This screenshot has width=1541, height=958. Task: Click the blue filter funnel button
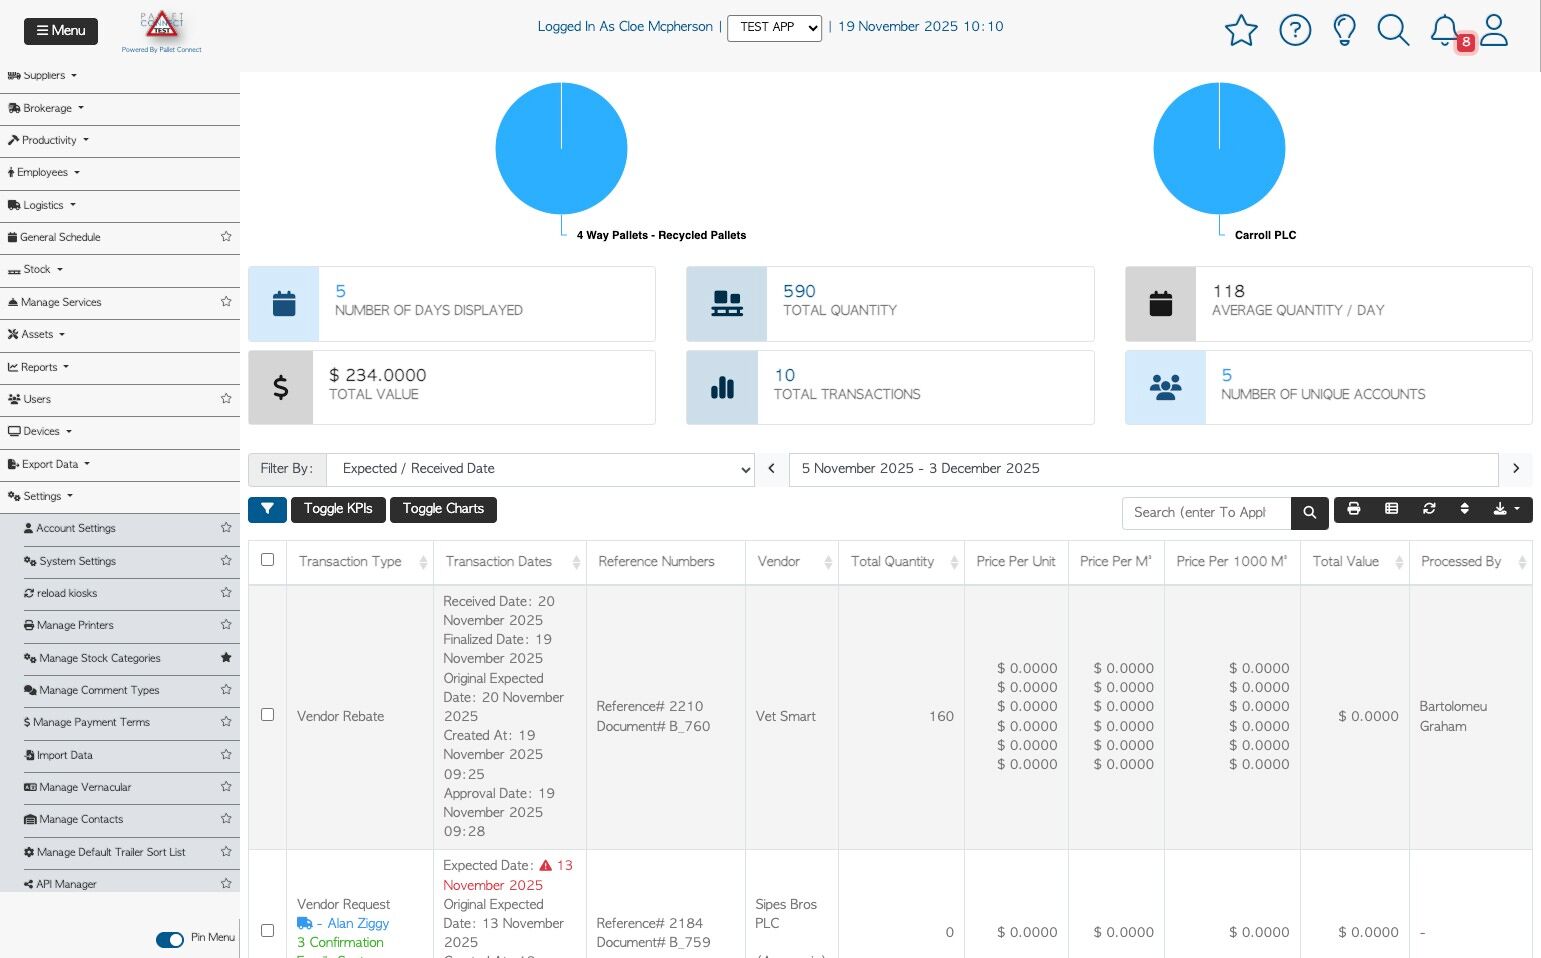(267, 509)
